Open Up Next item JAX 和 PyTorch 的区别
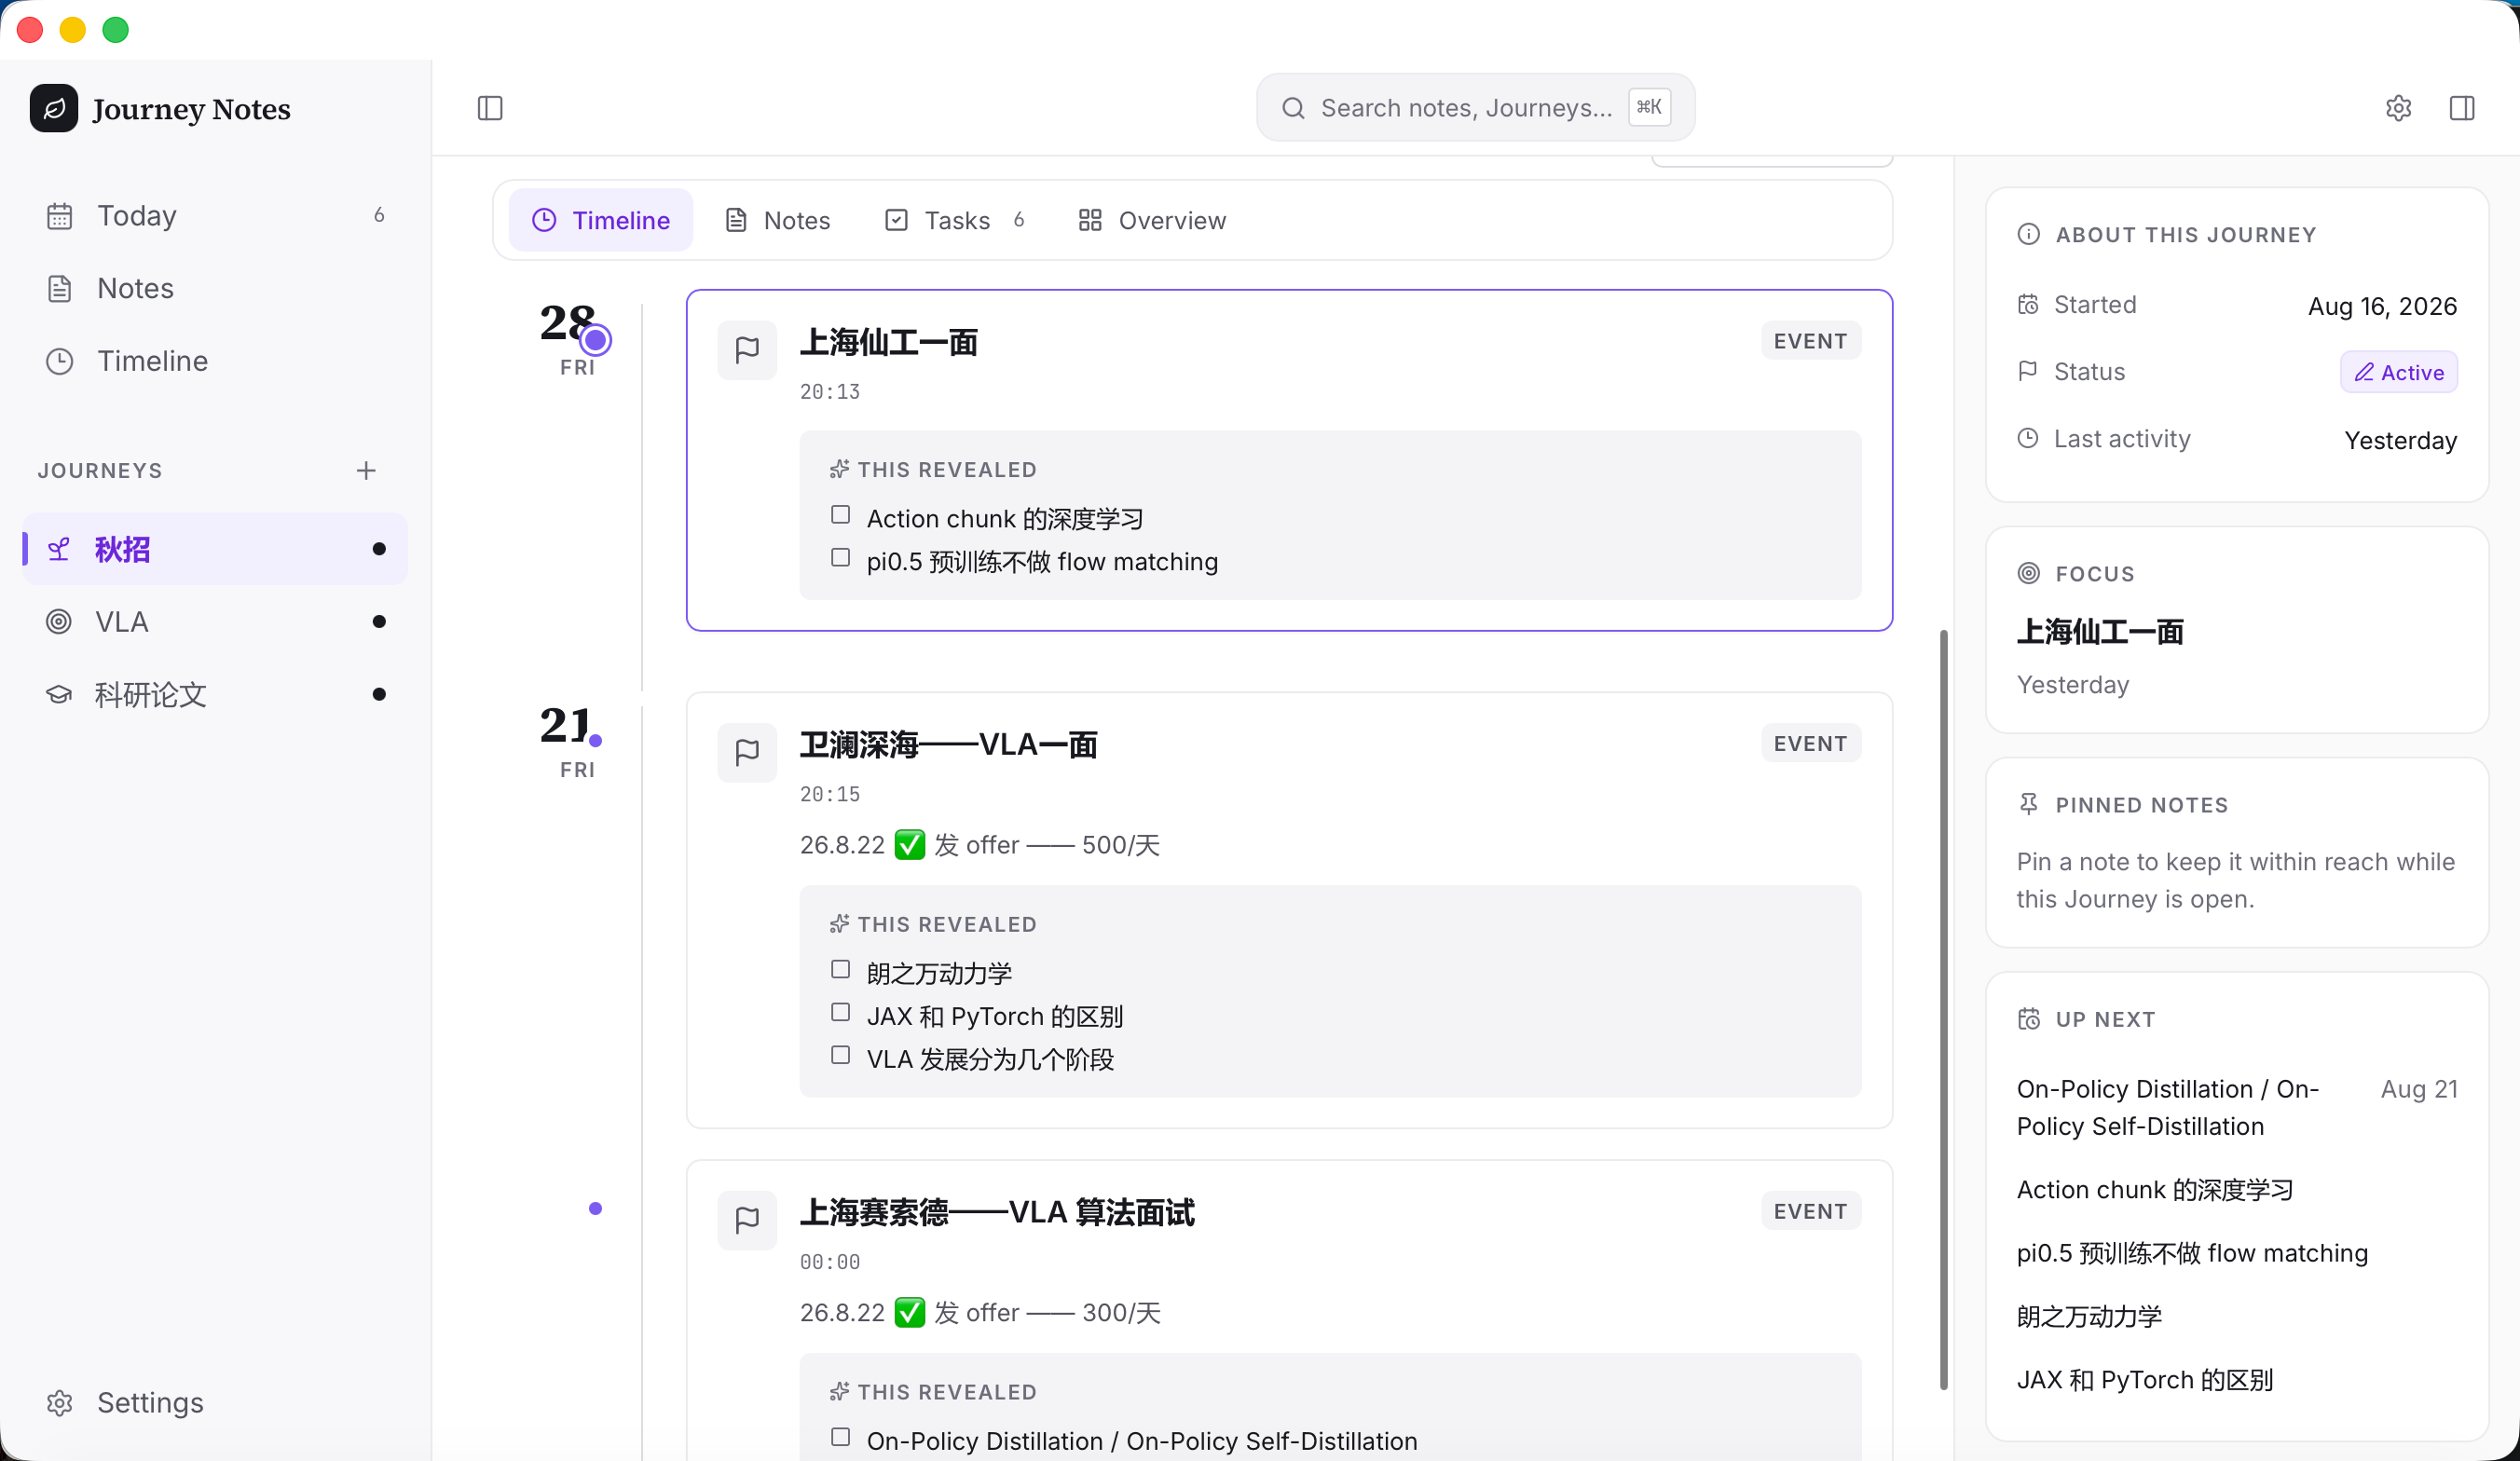The image size is (2520, 1461). (2145, 1380)
